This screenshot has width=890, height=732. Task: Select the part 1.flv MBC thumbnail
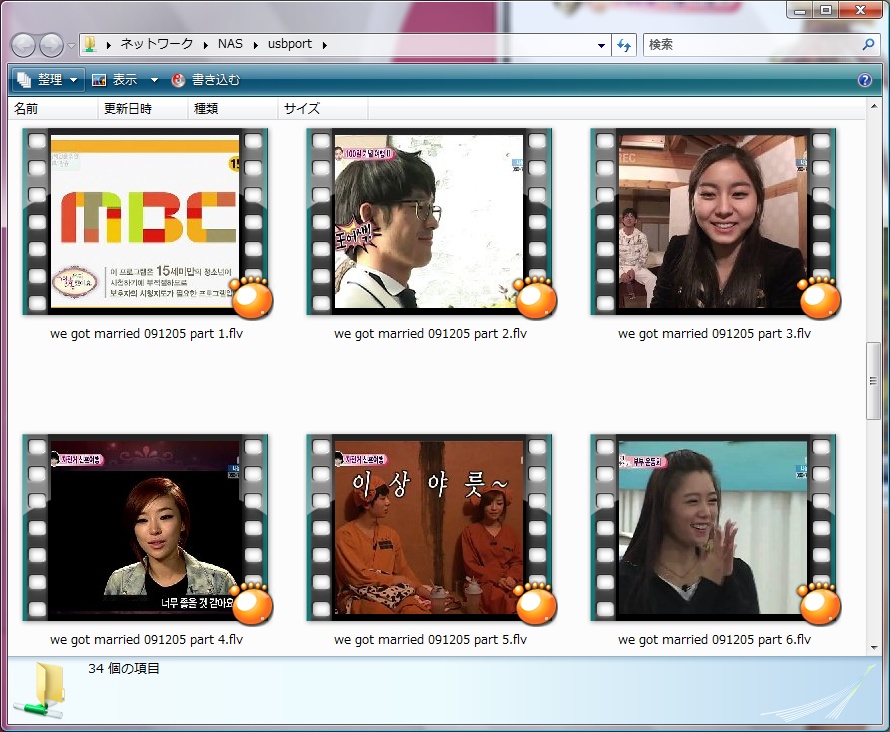click(145, 221)
